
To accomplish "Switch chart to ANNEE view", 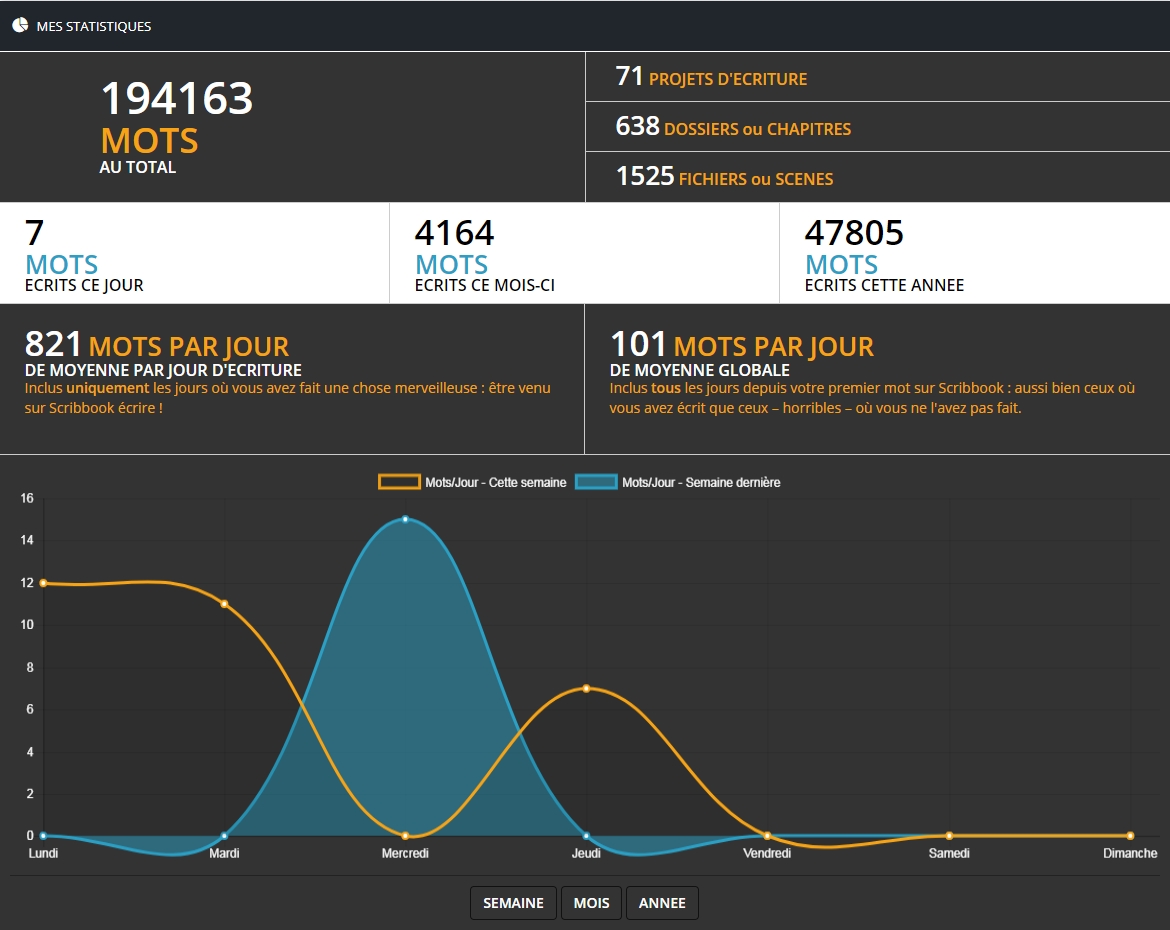I will click(662, 903).
